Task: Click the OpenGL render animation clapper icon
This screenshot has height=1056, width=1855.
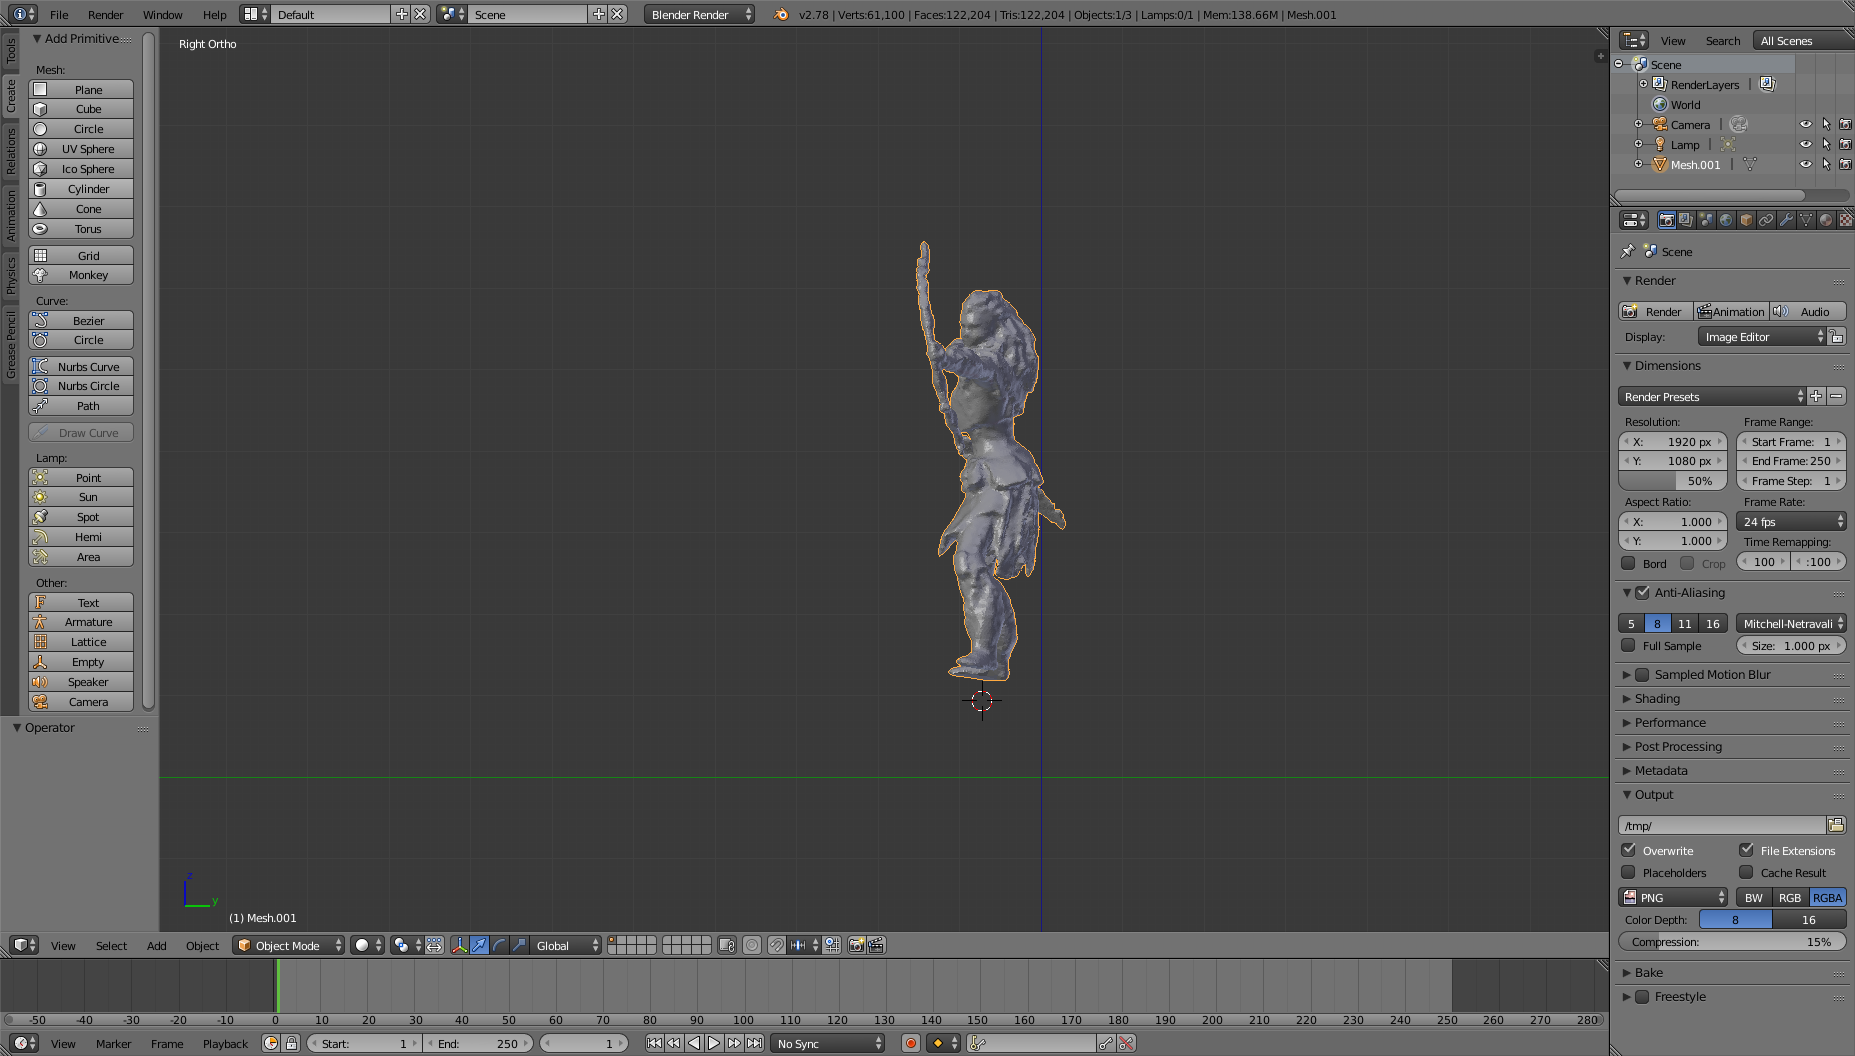Action: coord(876,945)
